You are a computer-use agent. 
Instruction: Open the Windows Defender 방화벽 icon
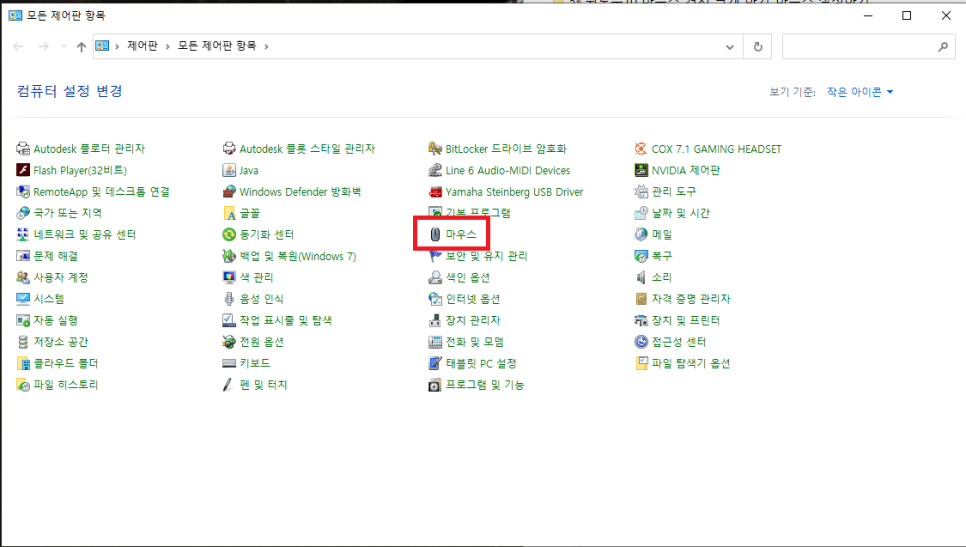click(x=229, y=192)
